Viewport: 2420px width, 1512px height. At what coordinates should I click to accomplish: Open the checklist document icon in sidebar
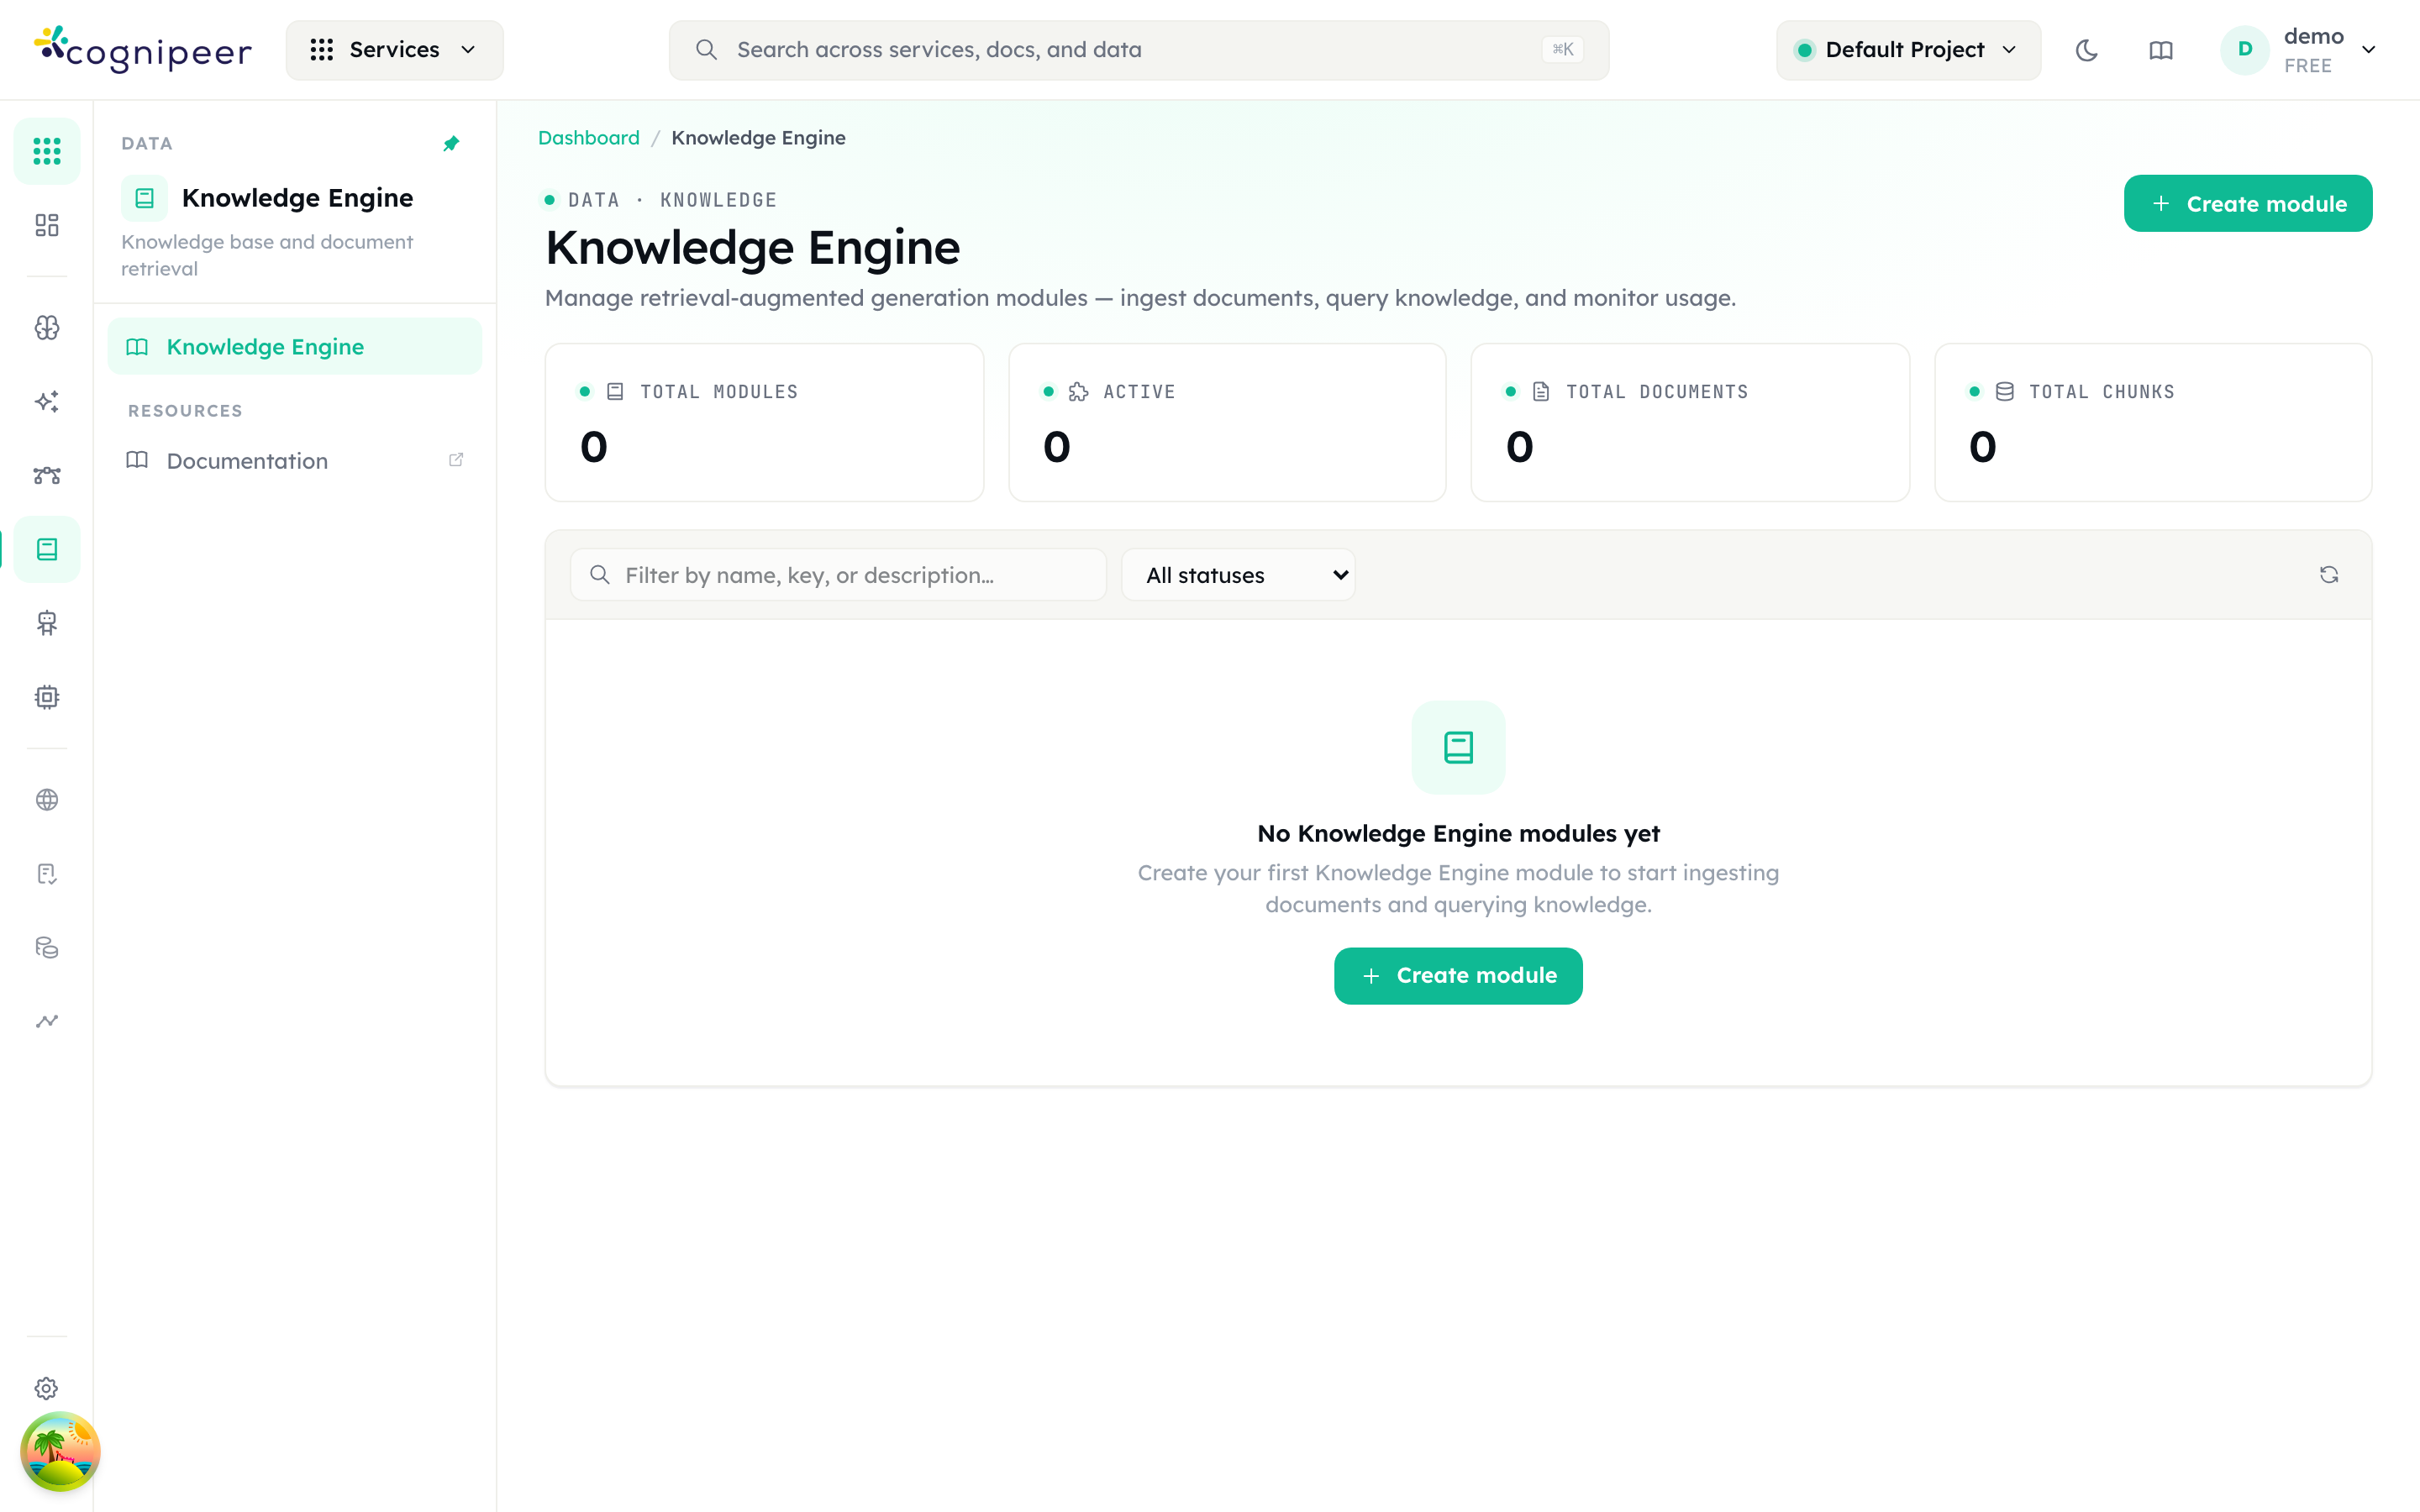pyautogui.click(x=47, y=874)
